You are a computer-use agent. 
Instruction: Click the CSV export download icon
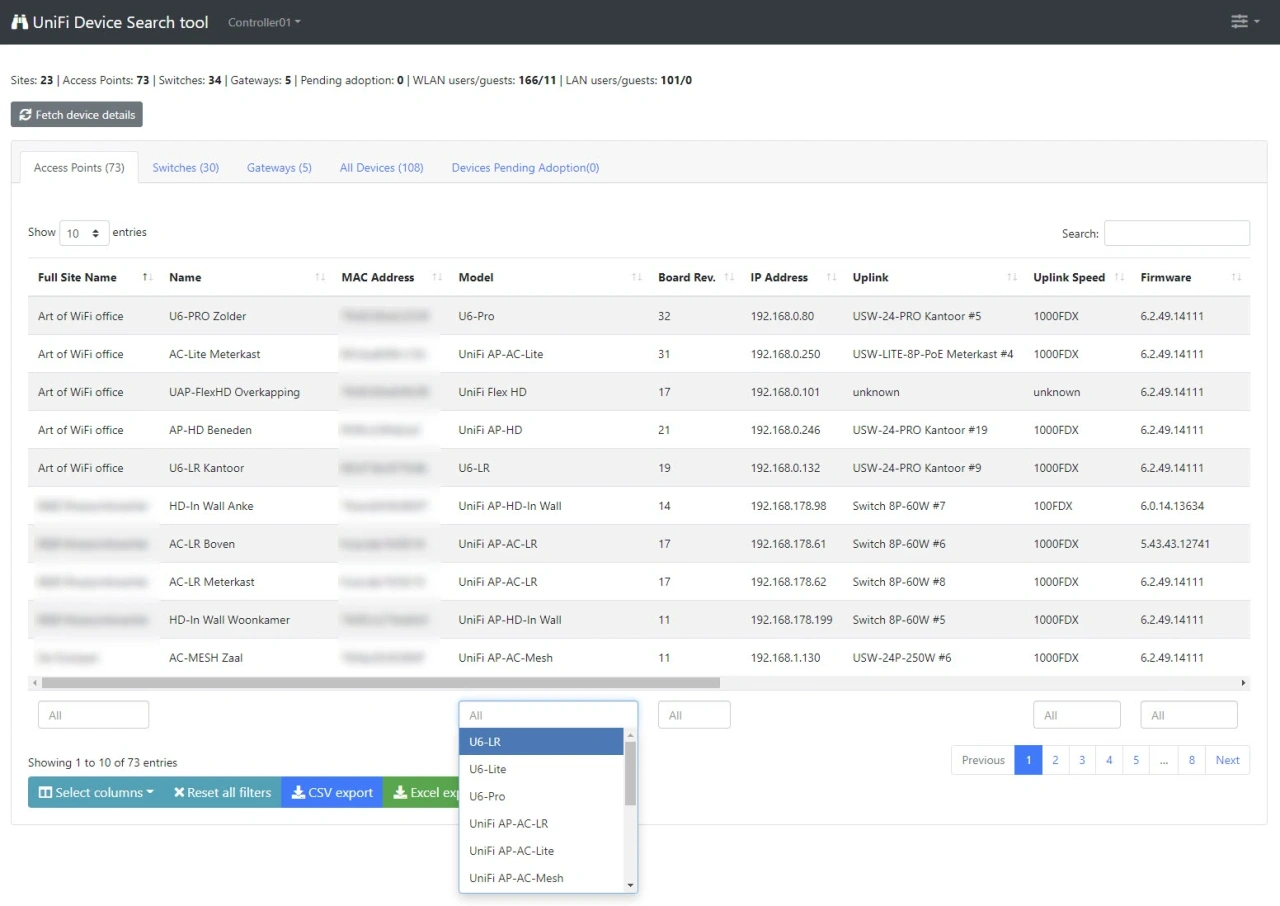pyautogui.click(x=299, y=792)
